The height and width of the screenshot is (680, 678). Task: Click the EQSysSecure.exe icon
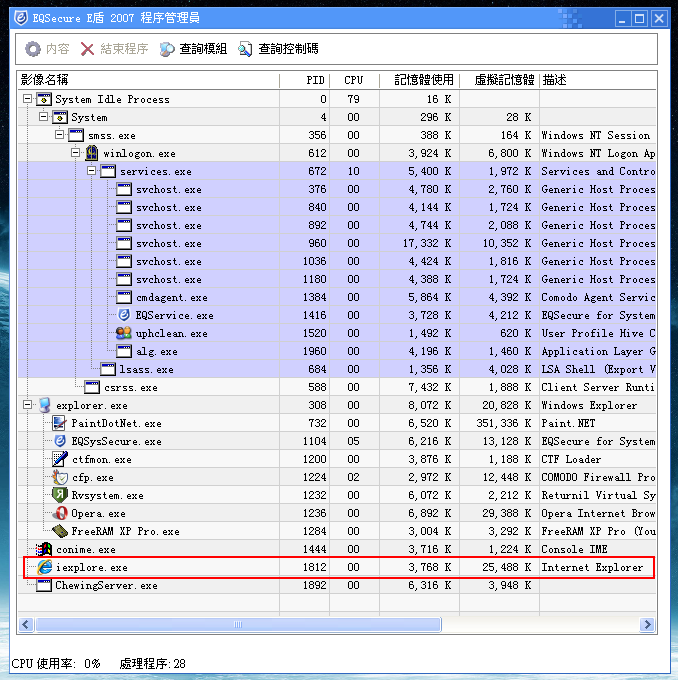click(60, 441)
